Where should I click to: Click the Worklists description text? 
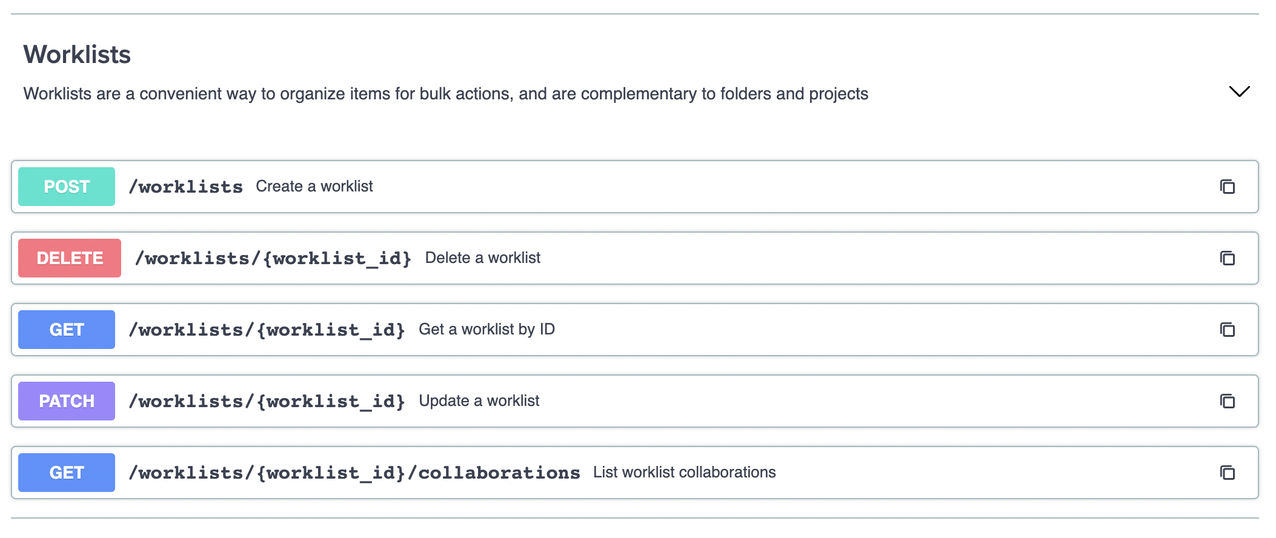tap(446, 94)
